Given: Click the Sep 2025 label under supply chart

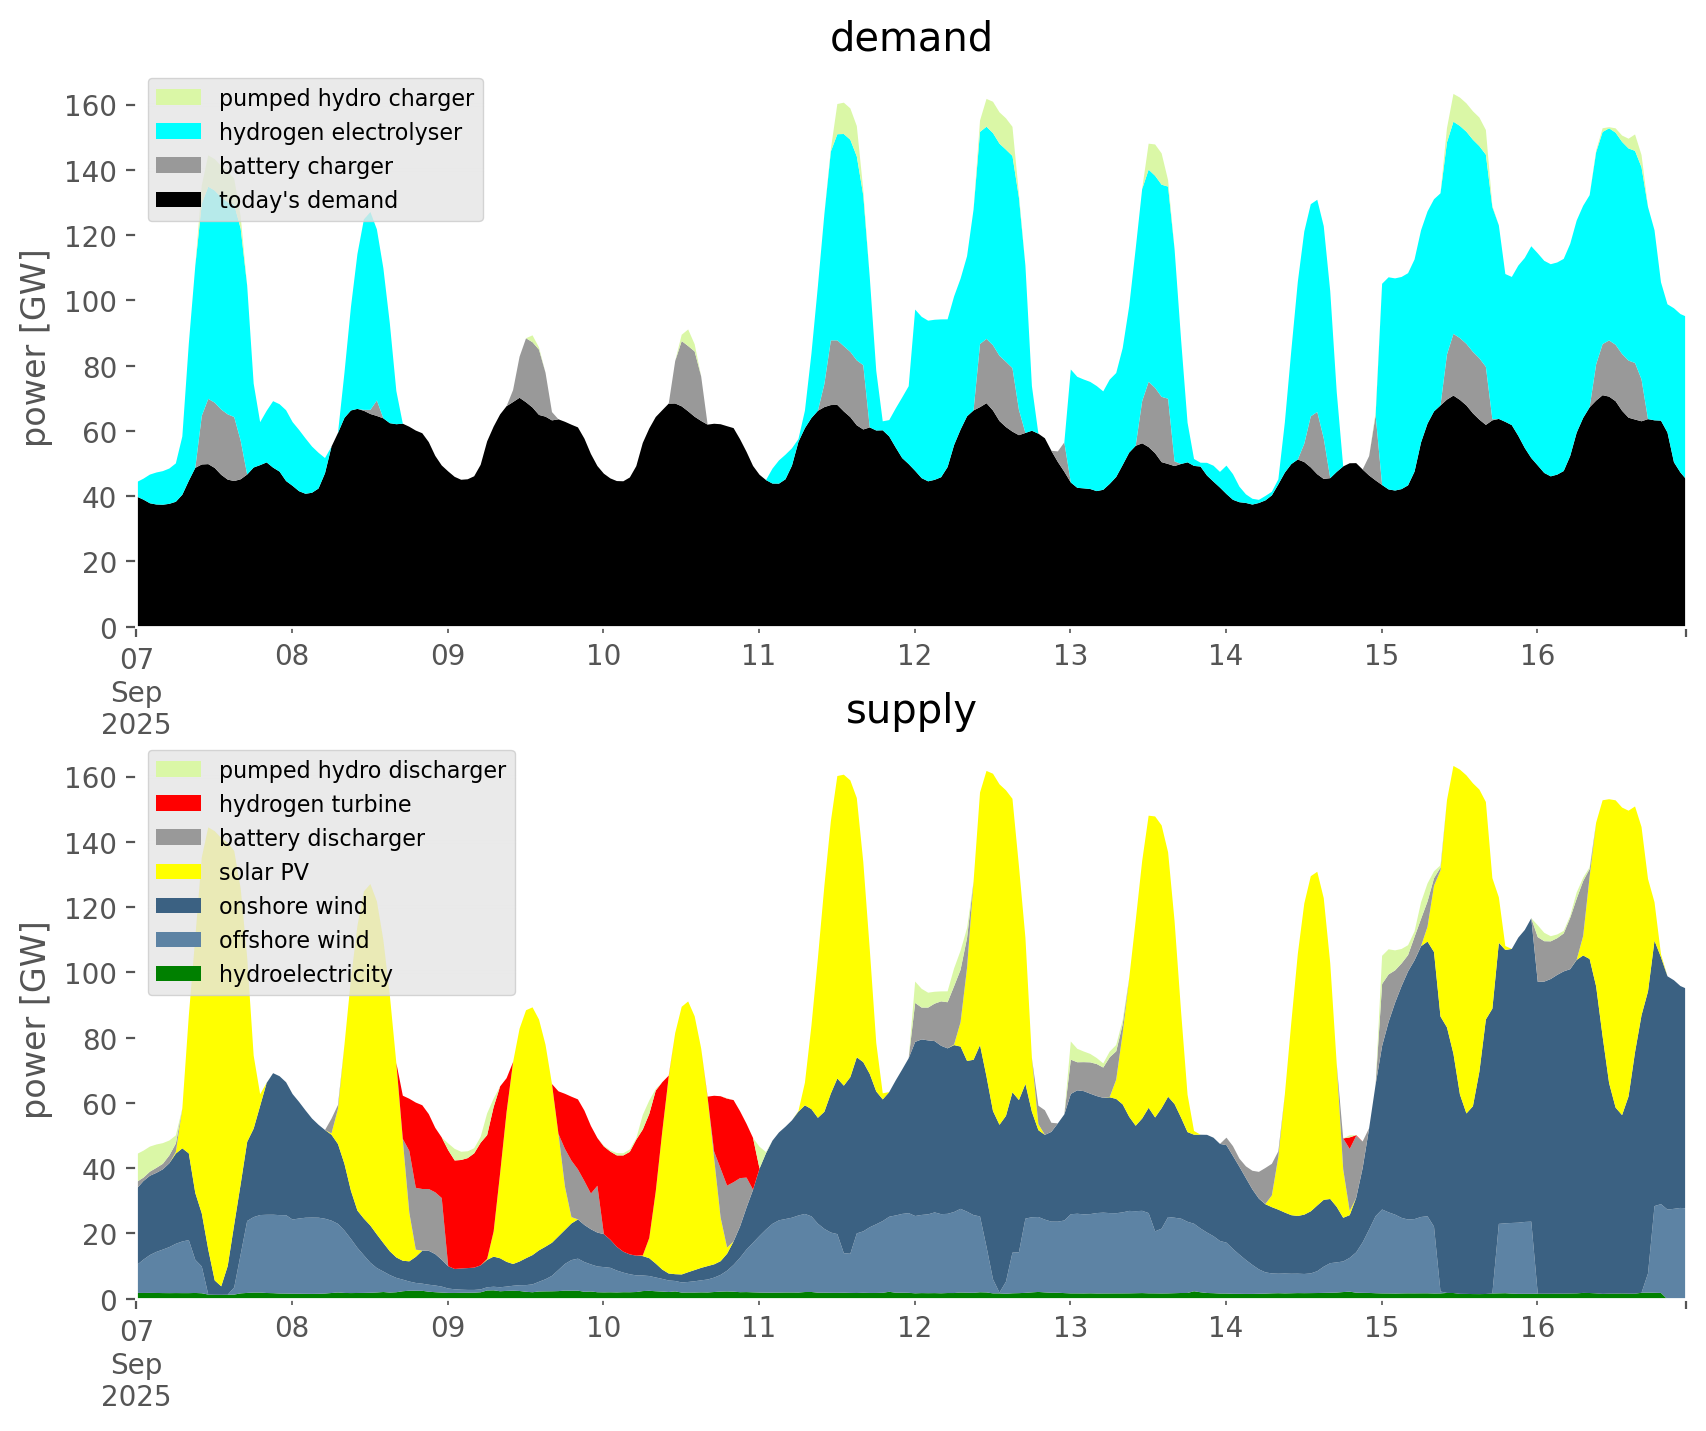Looking at the screenshot, I should pos(136,1380).
